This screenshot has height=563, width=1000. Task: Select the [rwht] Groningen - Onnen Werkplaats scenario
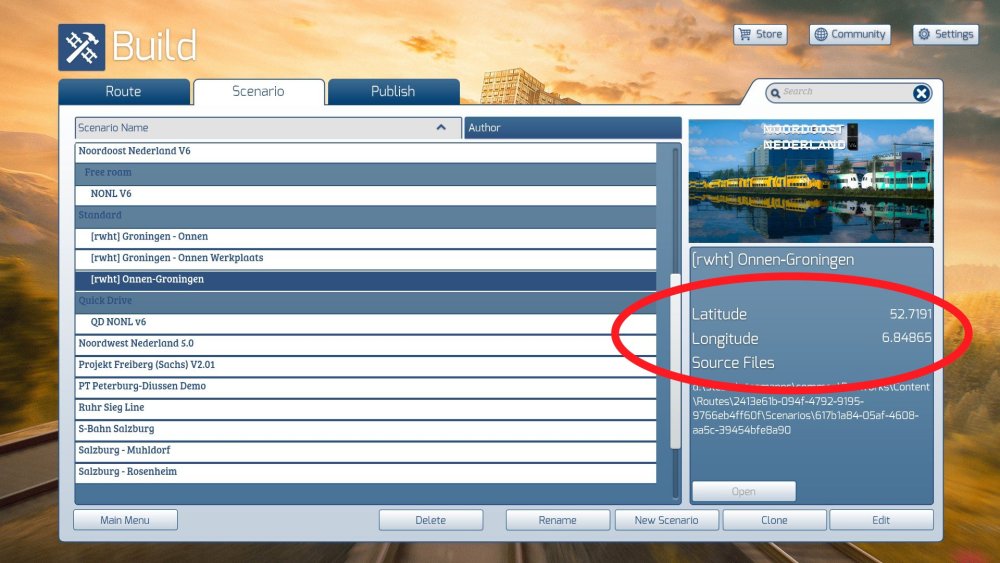tap(176, 258)
